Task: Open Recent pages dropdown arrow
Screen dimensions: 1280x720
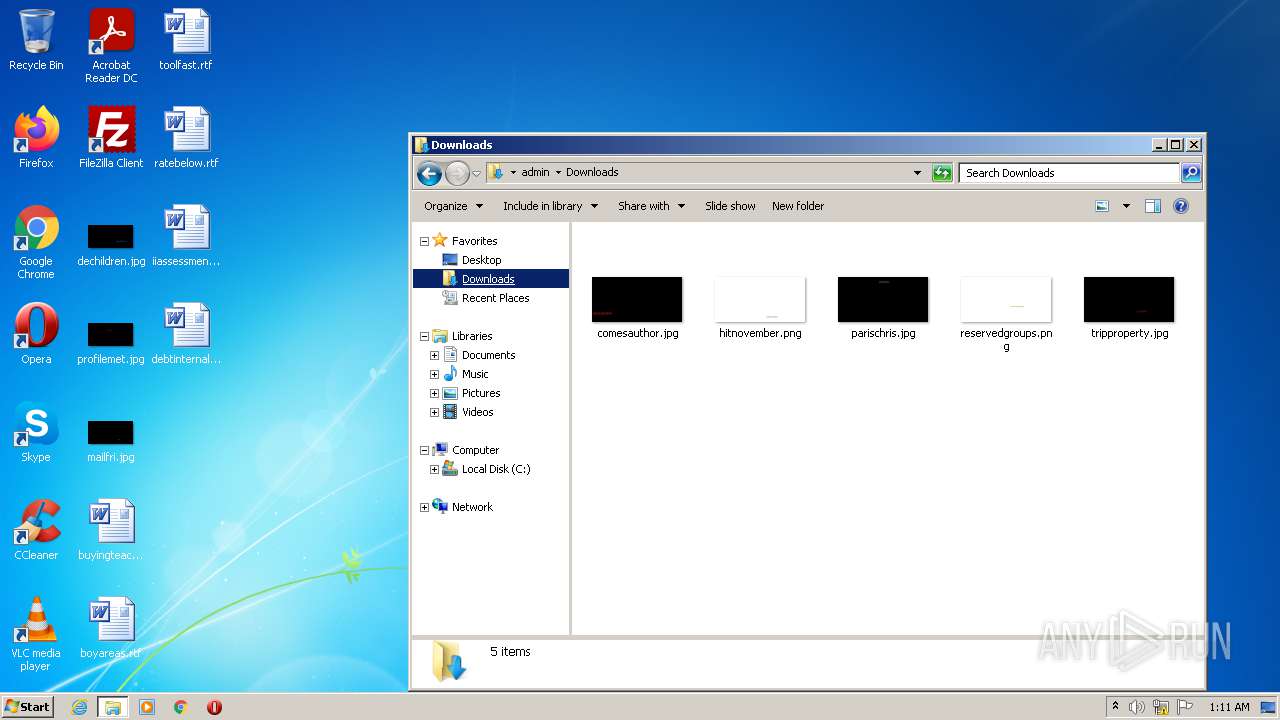Action: [x=477, y=173]
